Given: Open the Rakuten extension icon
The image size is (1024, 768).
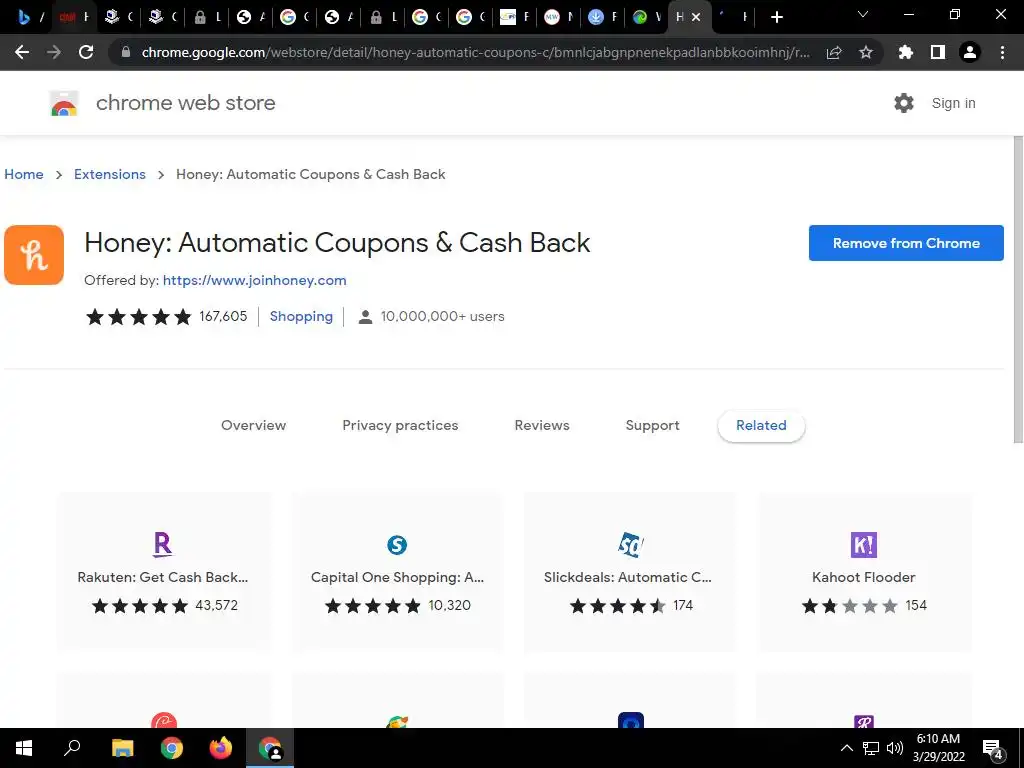Looking at the screenshot, I should click(163, 545).
